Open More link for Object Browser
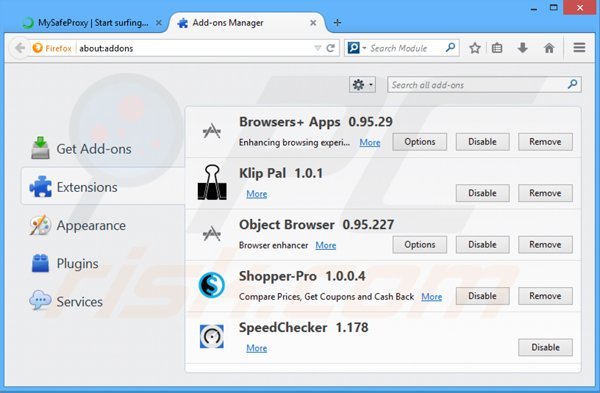Viewport: 600px width, 393px height. tap(326, 245)
